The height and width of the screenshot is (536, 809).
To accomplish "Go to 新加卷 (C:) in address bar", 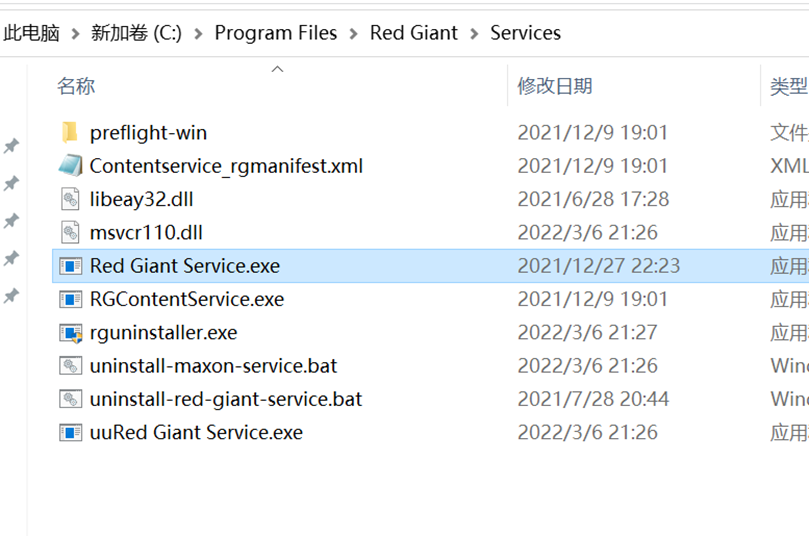I will (136, 33).
